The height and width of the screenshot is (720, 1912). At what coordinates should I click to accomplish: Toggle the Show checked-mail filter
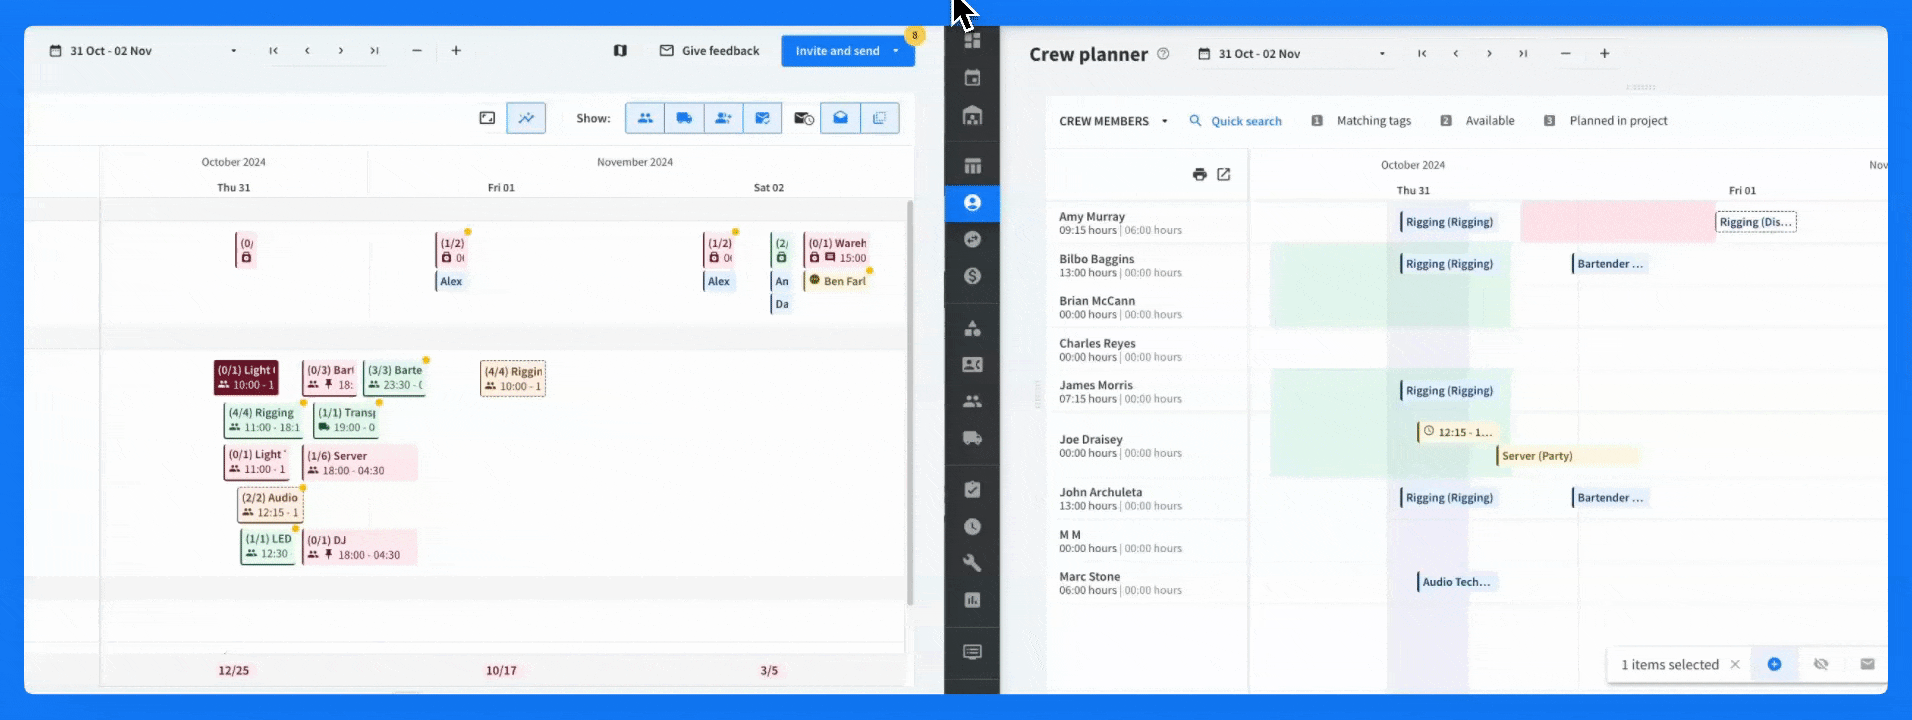762,118
